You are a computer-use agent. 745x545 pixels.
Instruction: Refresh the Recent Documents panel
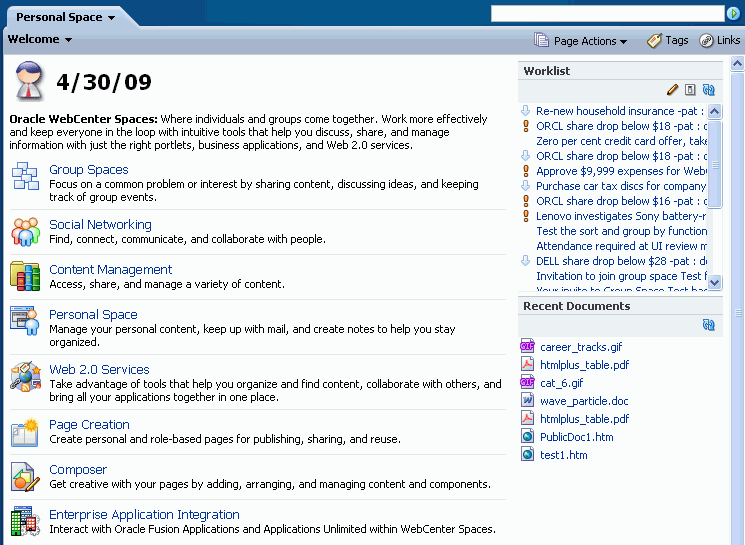[708, 325]
